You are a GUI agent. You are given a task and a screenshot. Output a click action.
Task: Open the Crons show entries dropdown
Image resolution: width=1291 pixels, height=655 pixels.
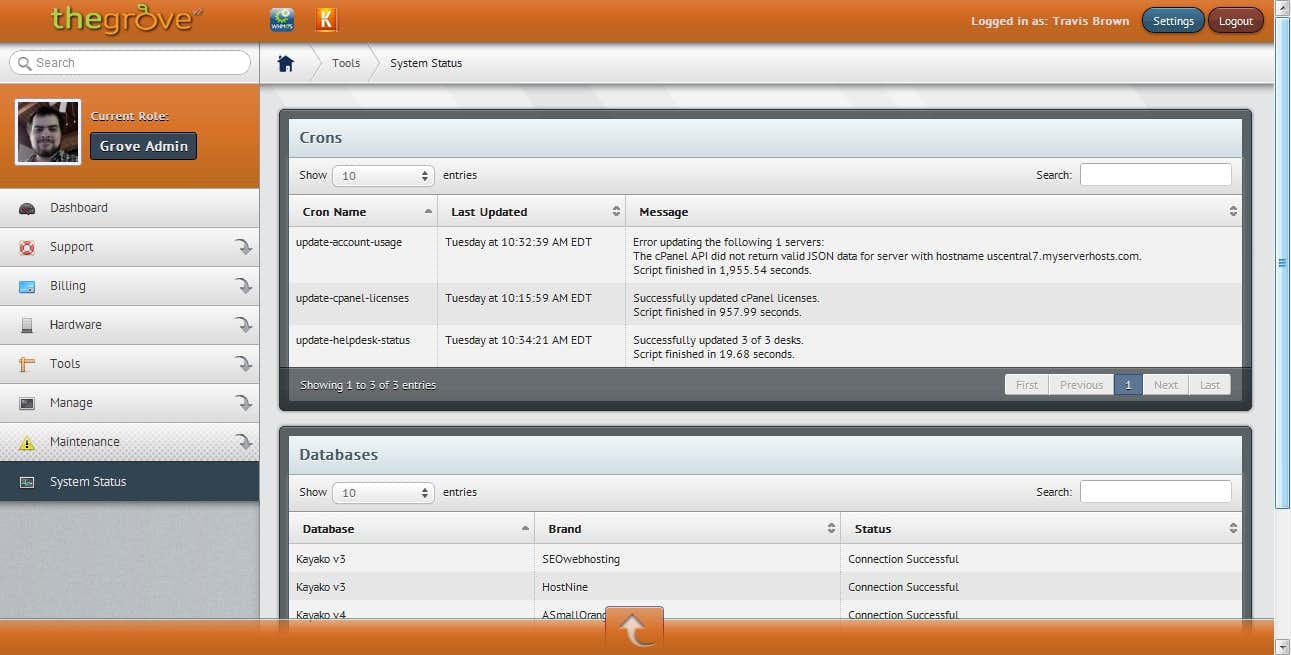pos(383,176)
